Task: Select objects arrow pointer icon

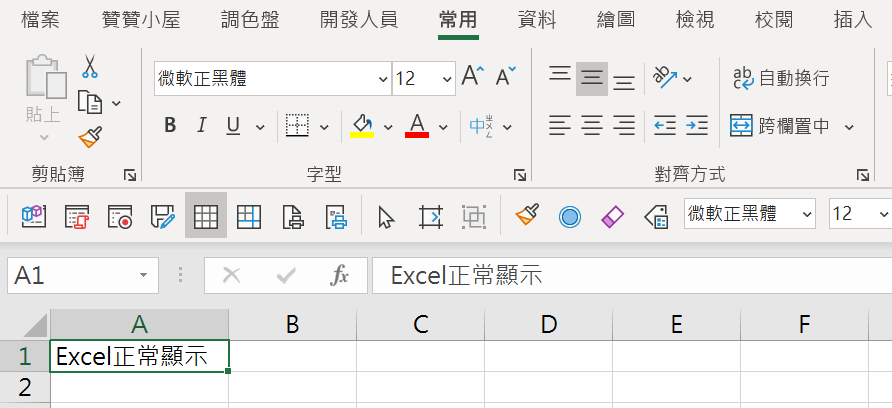Action: click(386, 217)
